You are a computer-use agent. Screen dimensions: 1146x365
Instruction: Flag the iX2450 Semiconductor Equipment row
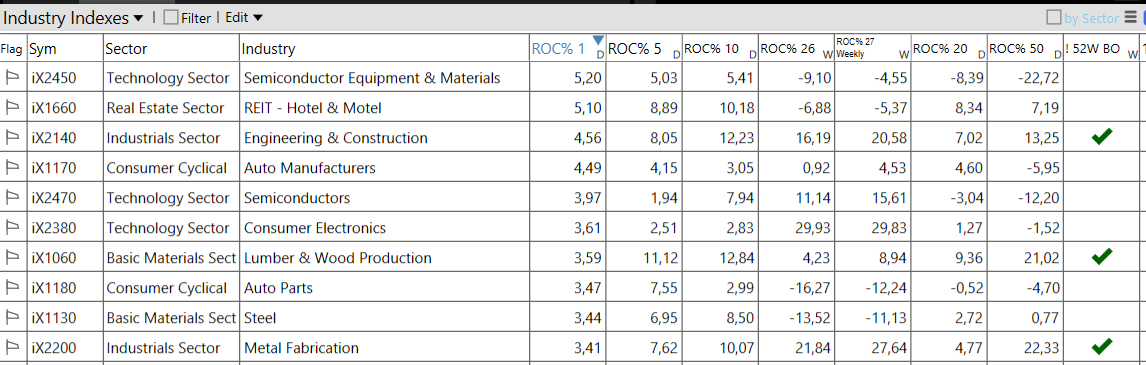12,78
